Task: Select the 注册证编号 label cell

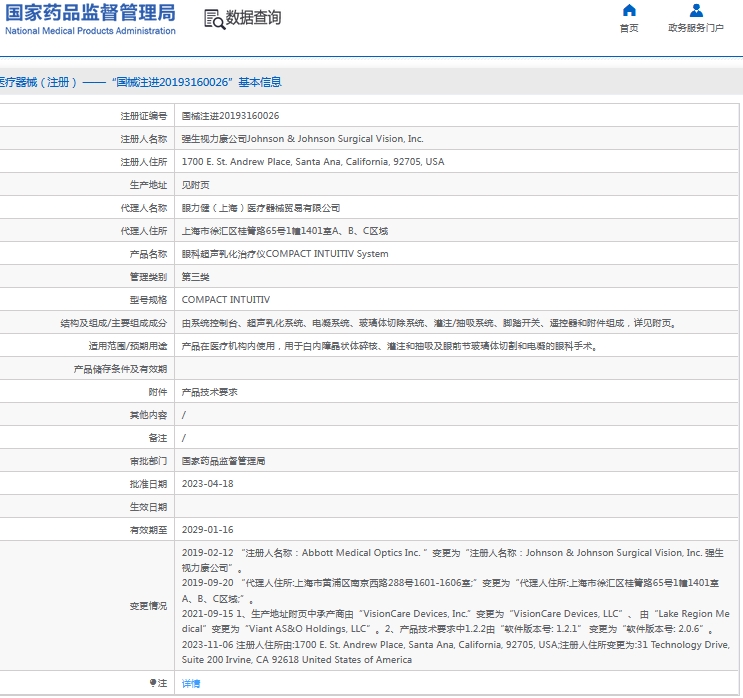Action: pos(144,116)
